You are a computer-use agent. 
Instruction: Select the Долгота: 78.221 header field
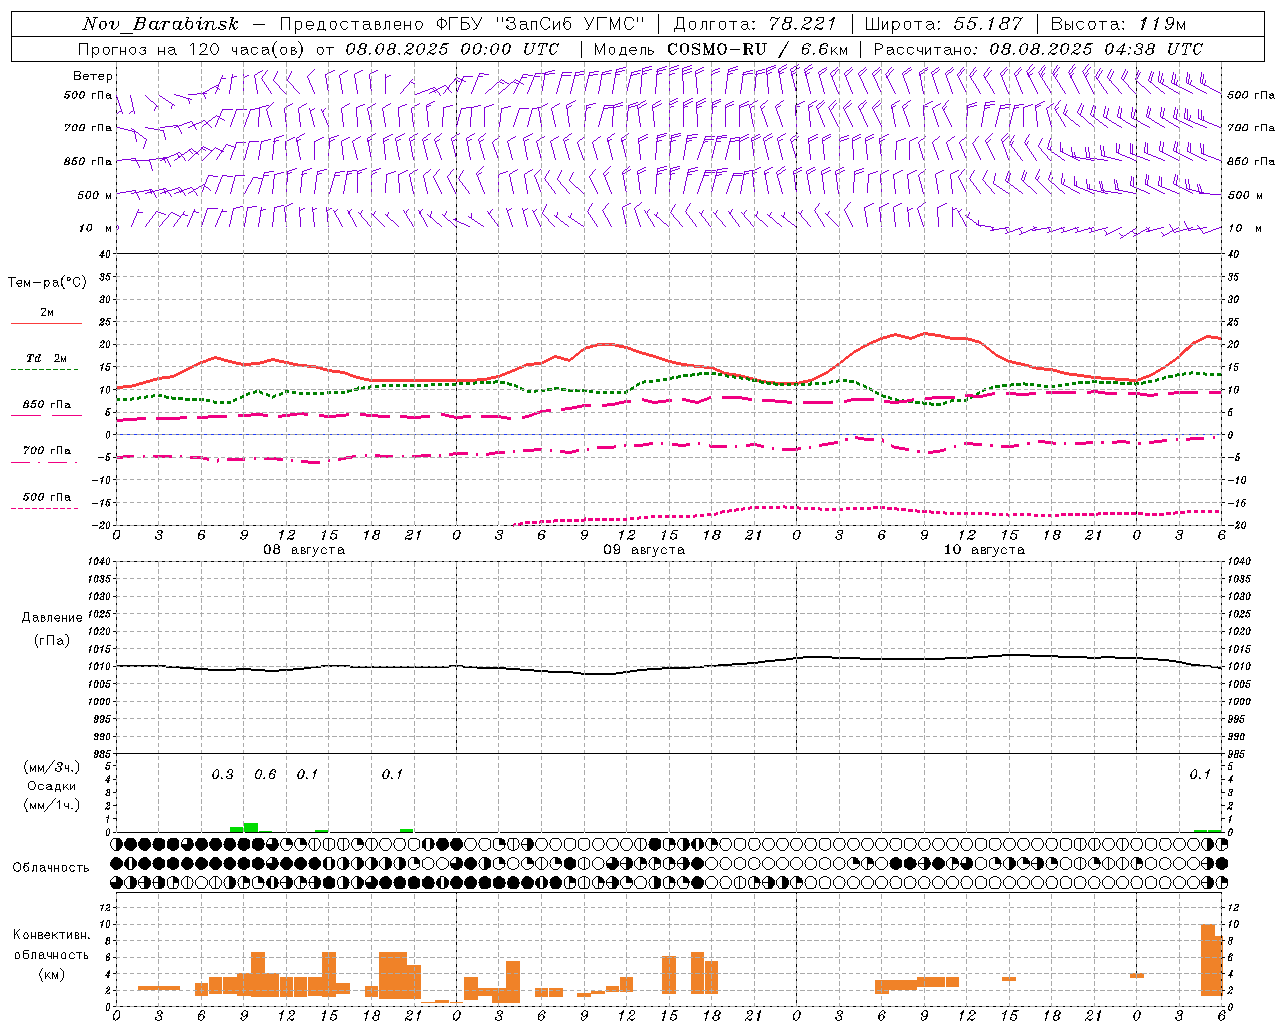coord(755,24)
